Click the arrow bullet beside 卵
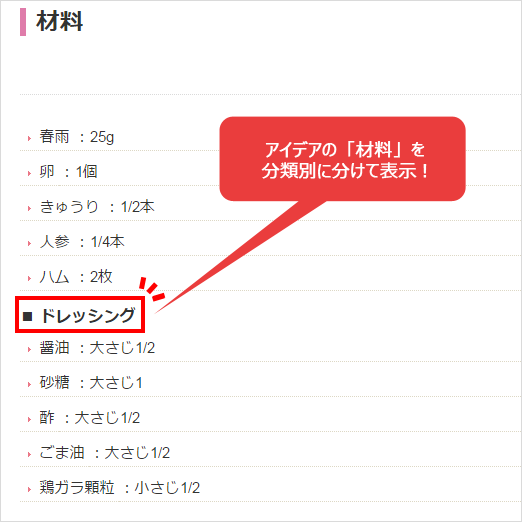Screen dimensions: 522x522 29,173
